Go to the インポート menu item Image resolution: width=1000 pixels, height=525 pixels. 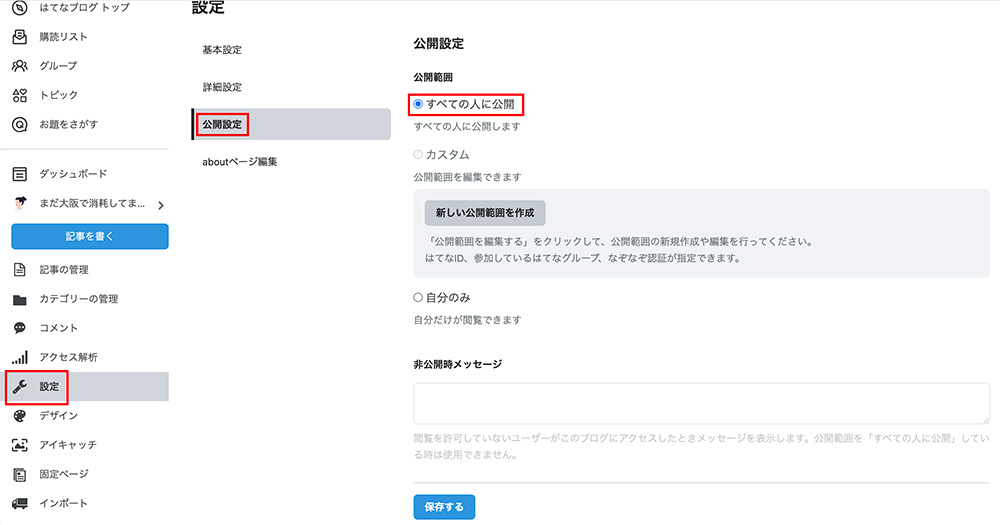[x=63, y=503]
